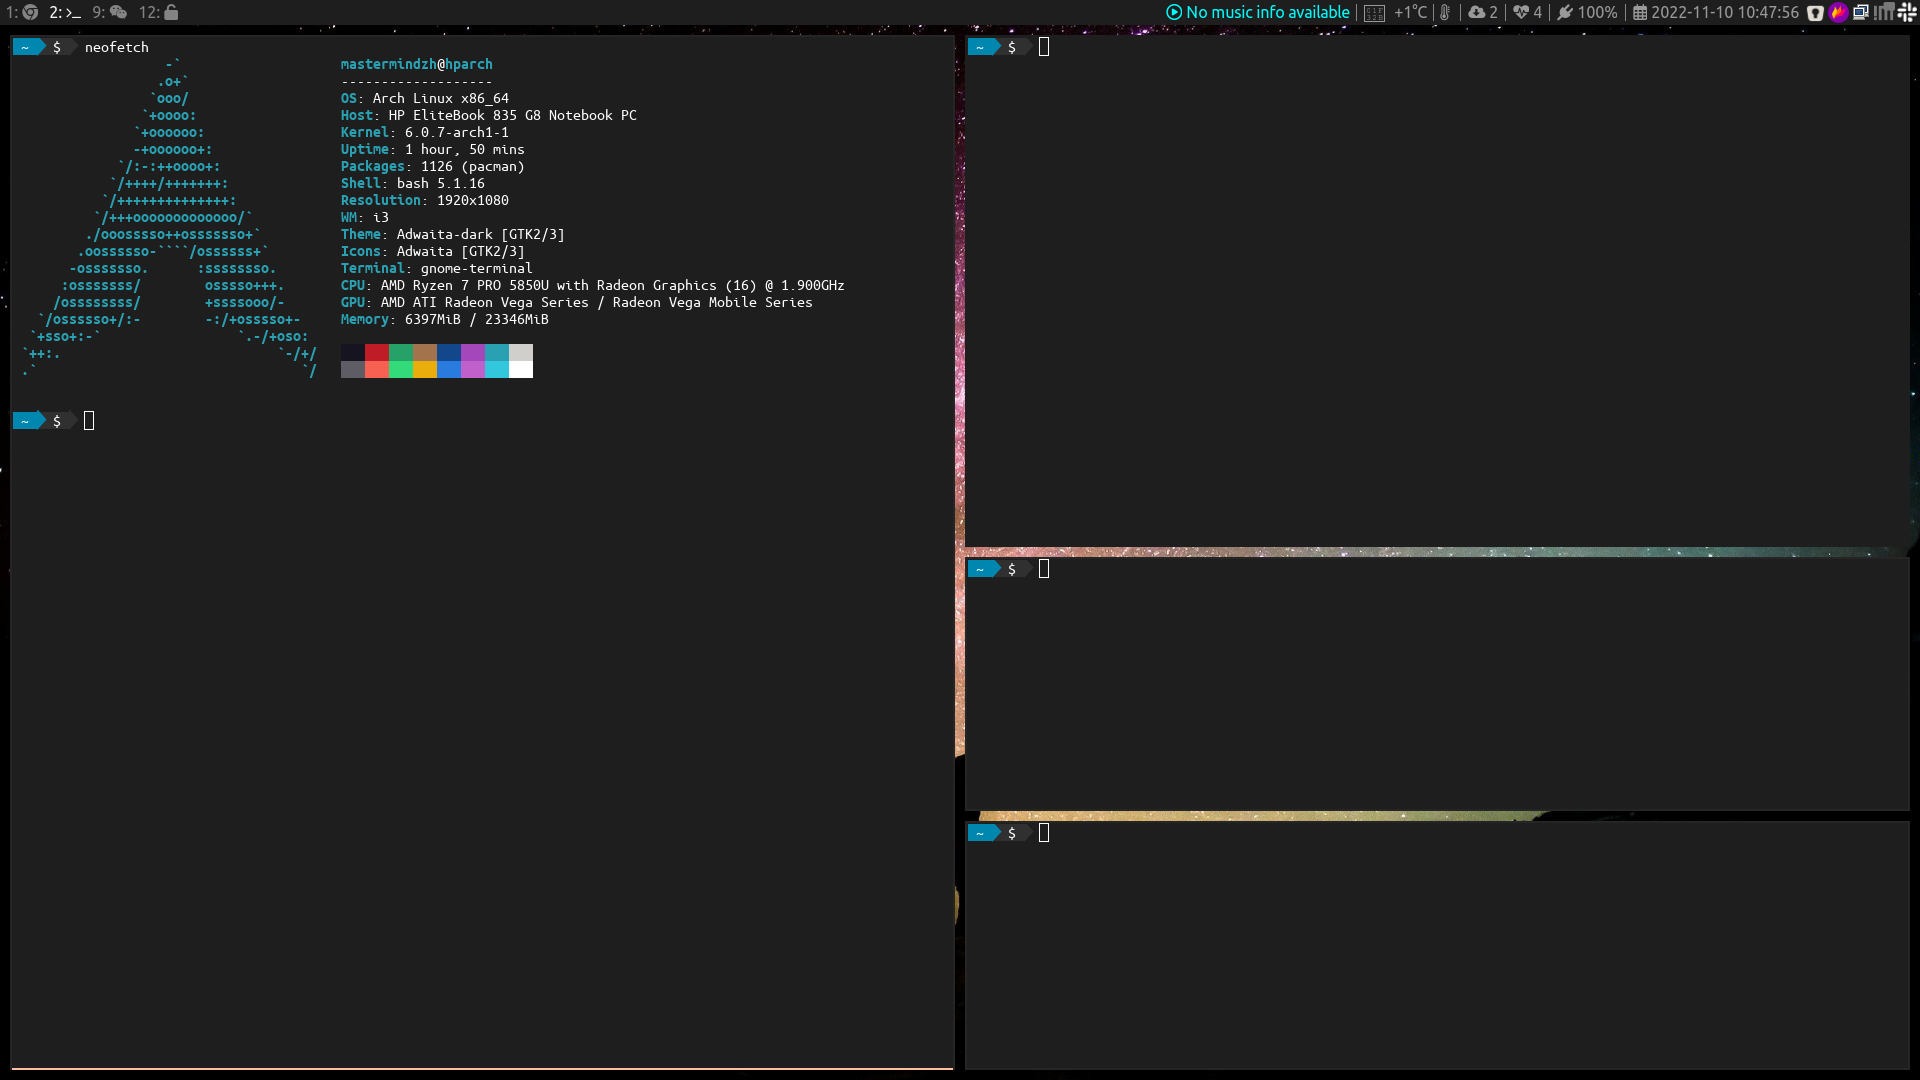Click the black color block in neofetch palette

[352, 352]
